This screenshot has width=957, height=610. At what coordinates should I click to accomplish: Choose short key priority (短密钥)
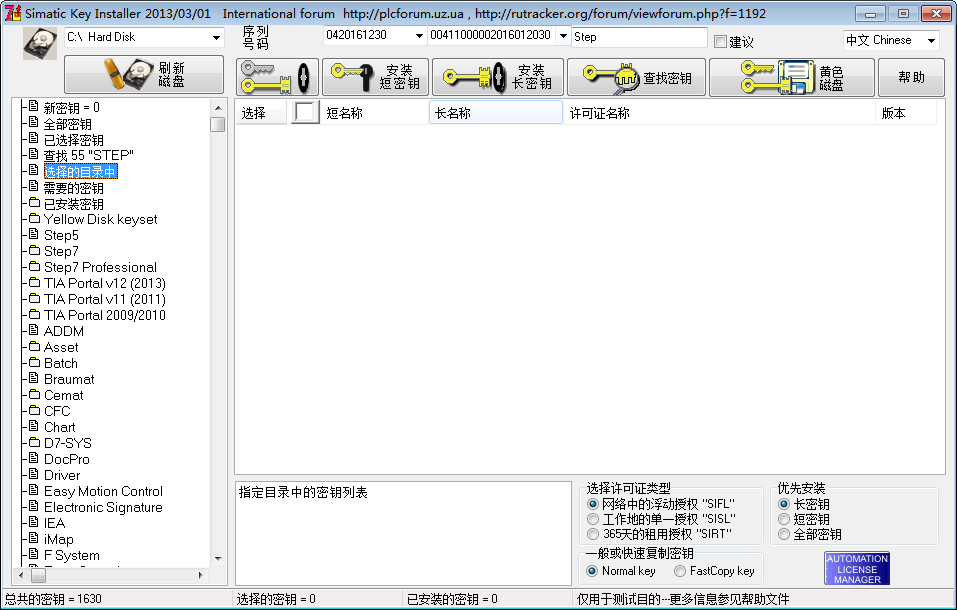(x=784, y=519)
